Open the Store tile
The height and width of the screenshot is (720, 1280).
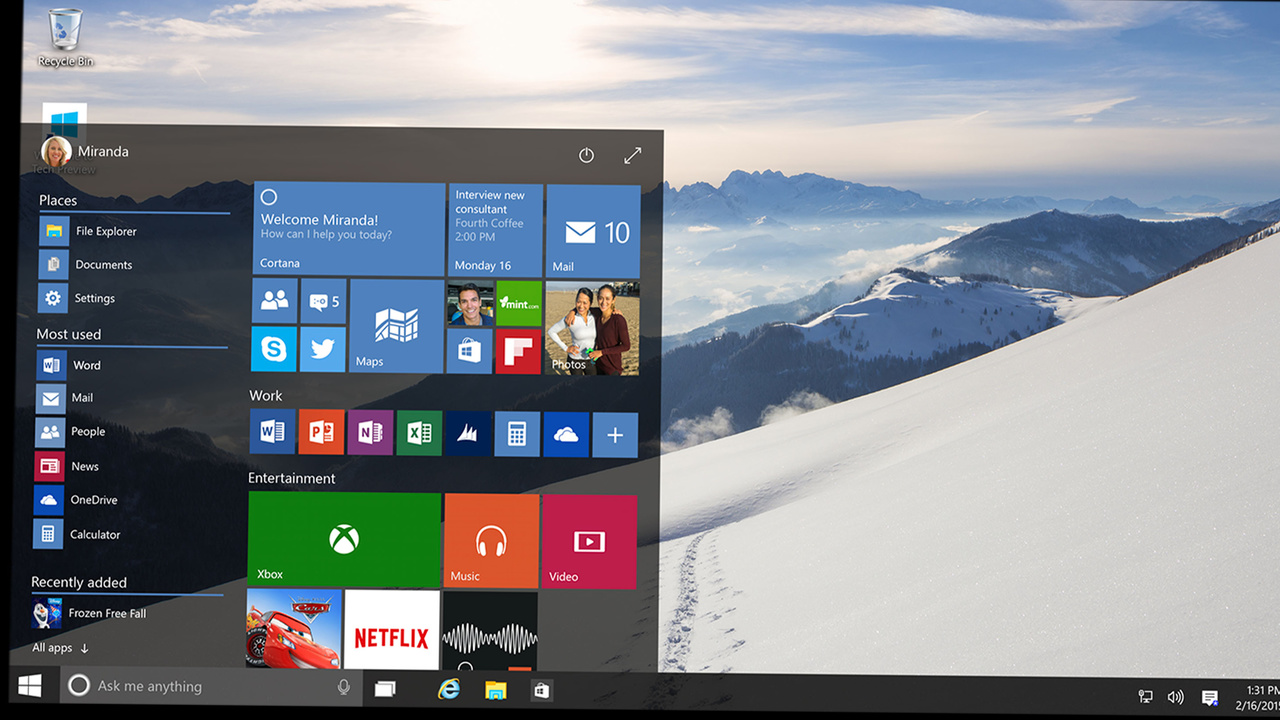pyautogui.click(x=469, y=352)
